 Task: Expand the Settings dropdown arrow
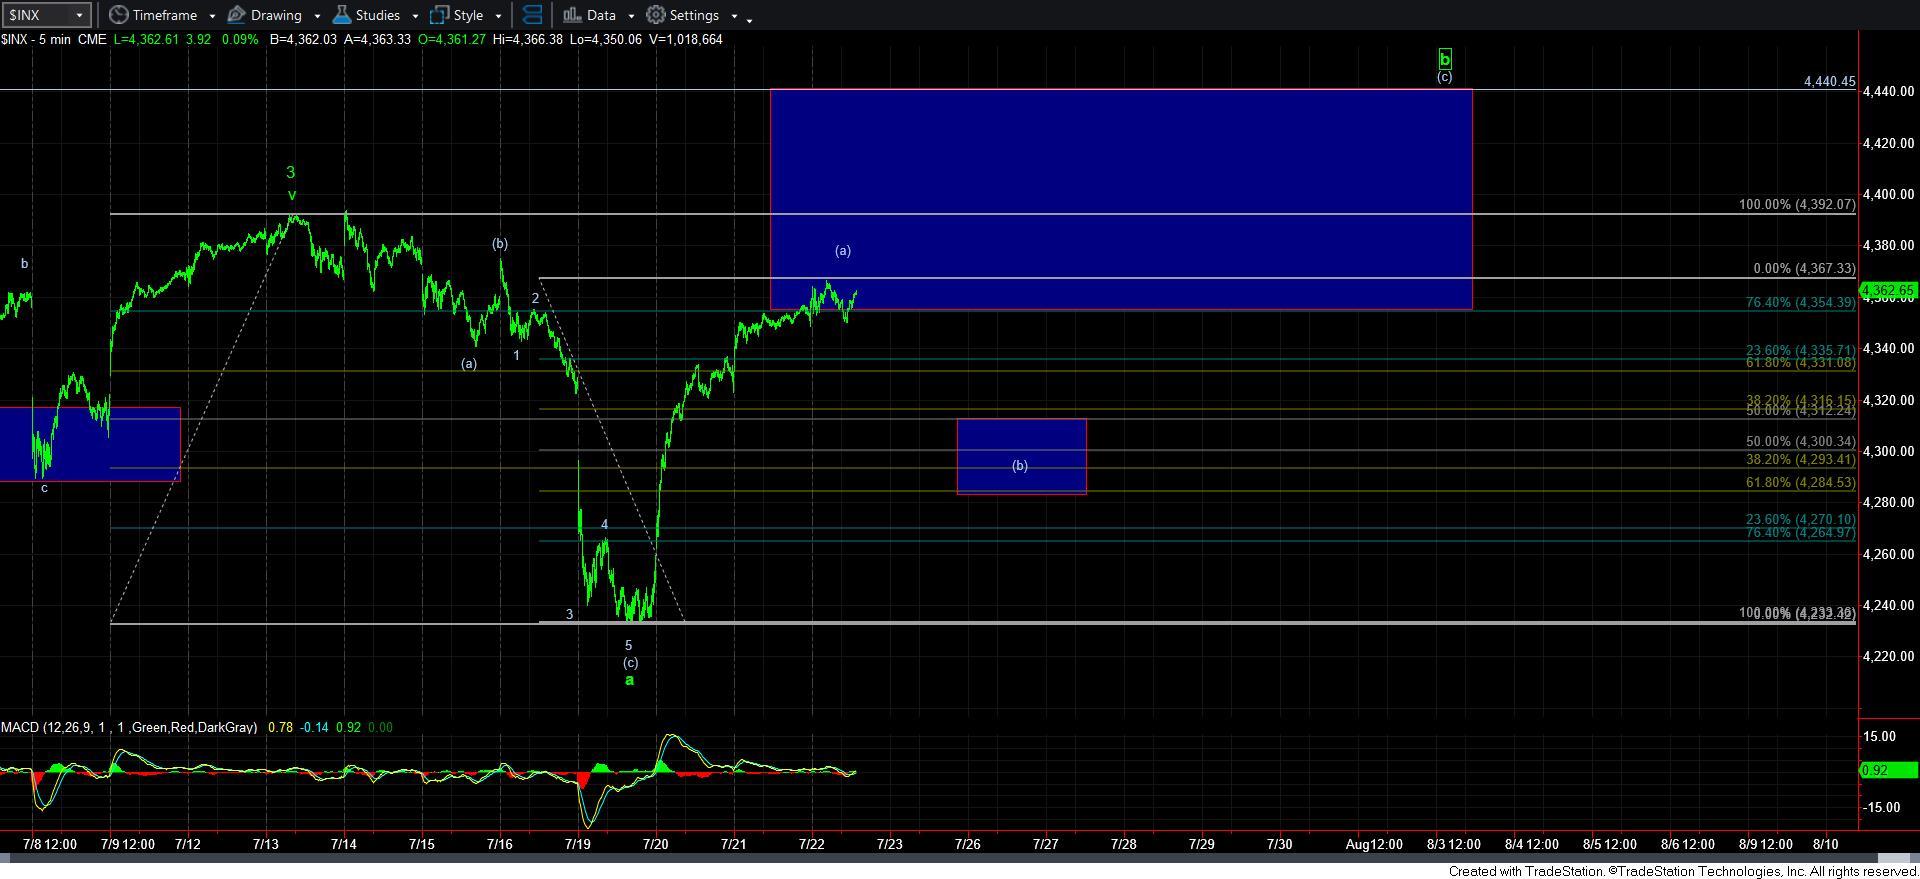click(x=734, y=16)
